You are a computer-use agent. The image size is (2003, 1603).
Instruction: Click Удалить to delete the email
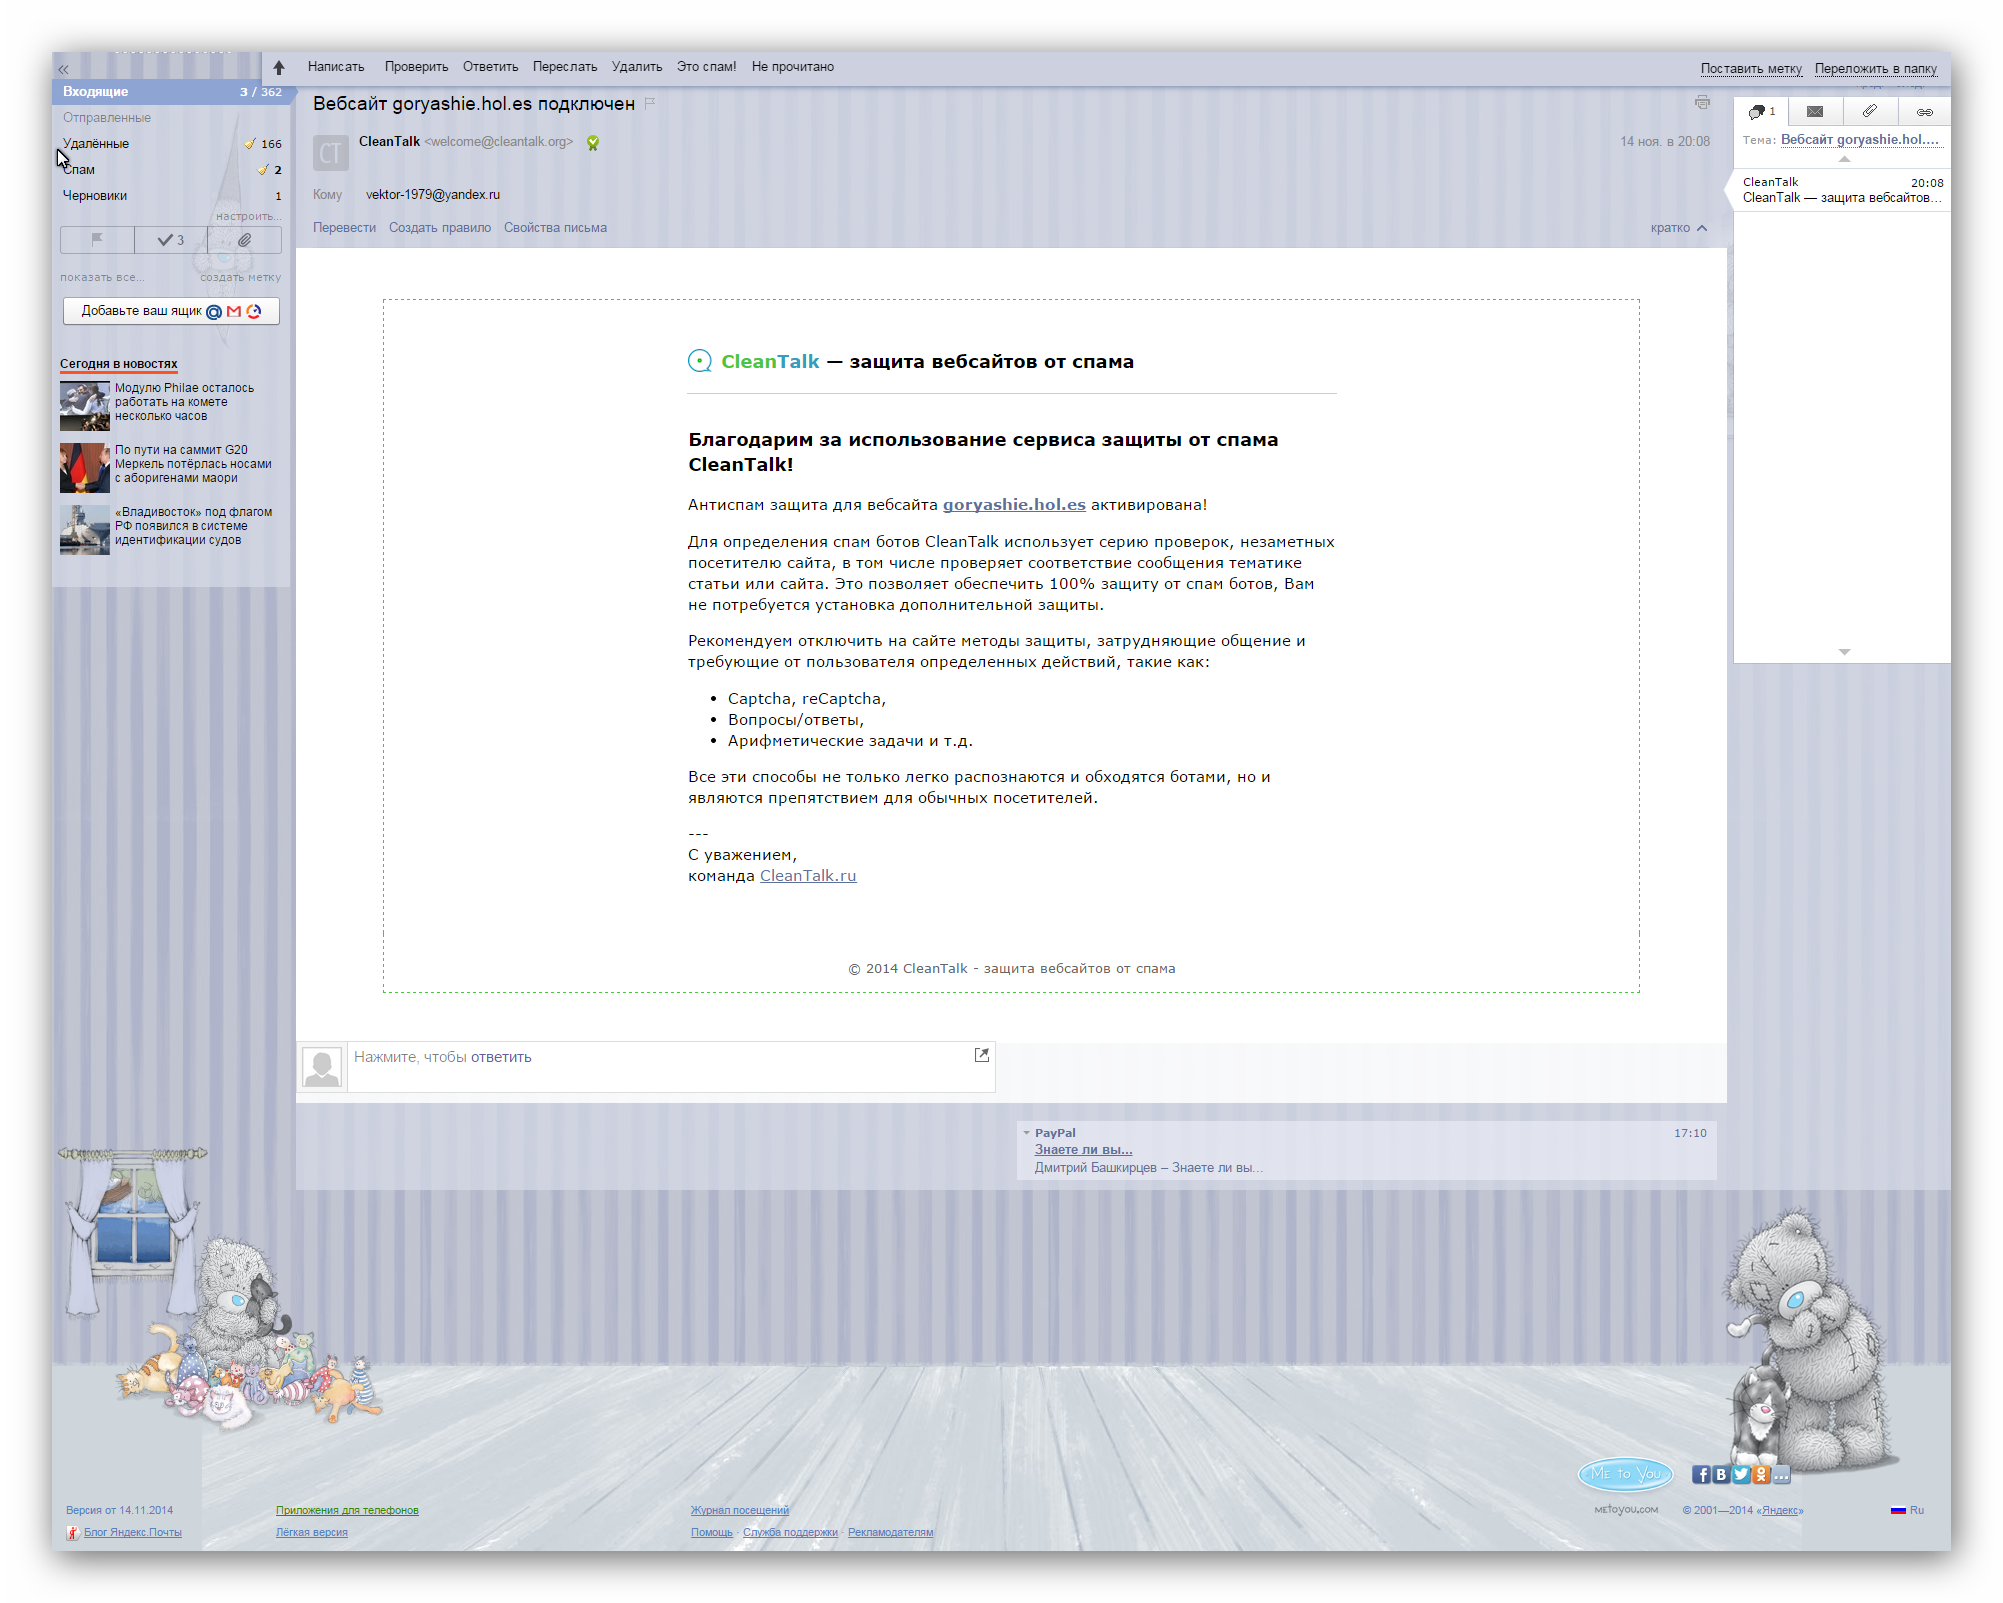(637, 67)
